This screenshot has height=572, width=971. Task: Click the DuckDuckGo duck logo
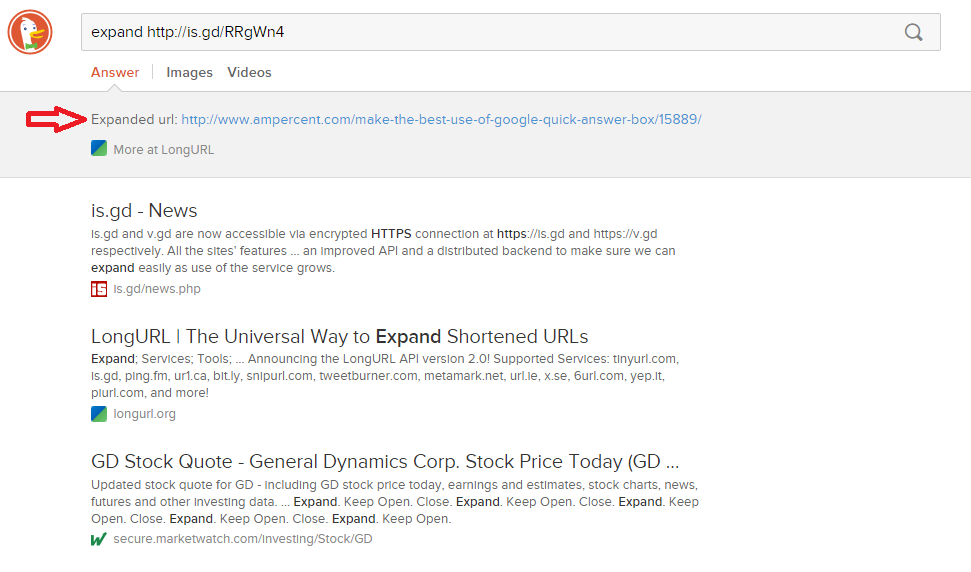tap(30, 31)
